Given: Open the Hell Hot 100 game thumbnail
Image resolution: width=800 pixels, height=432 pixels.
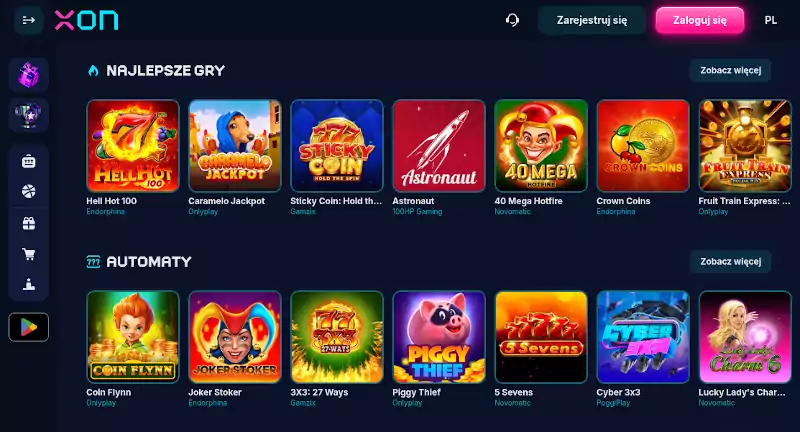Looking at the screenshot, I should tap(133, 146).
